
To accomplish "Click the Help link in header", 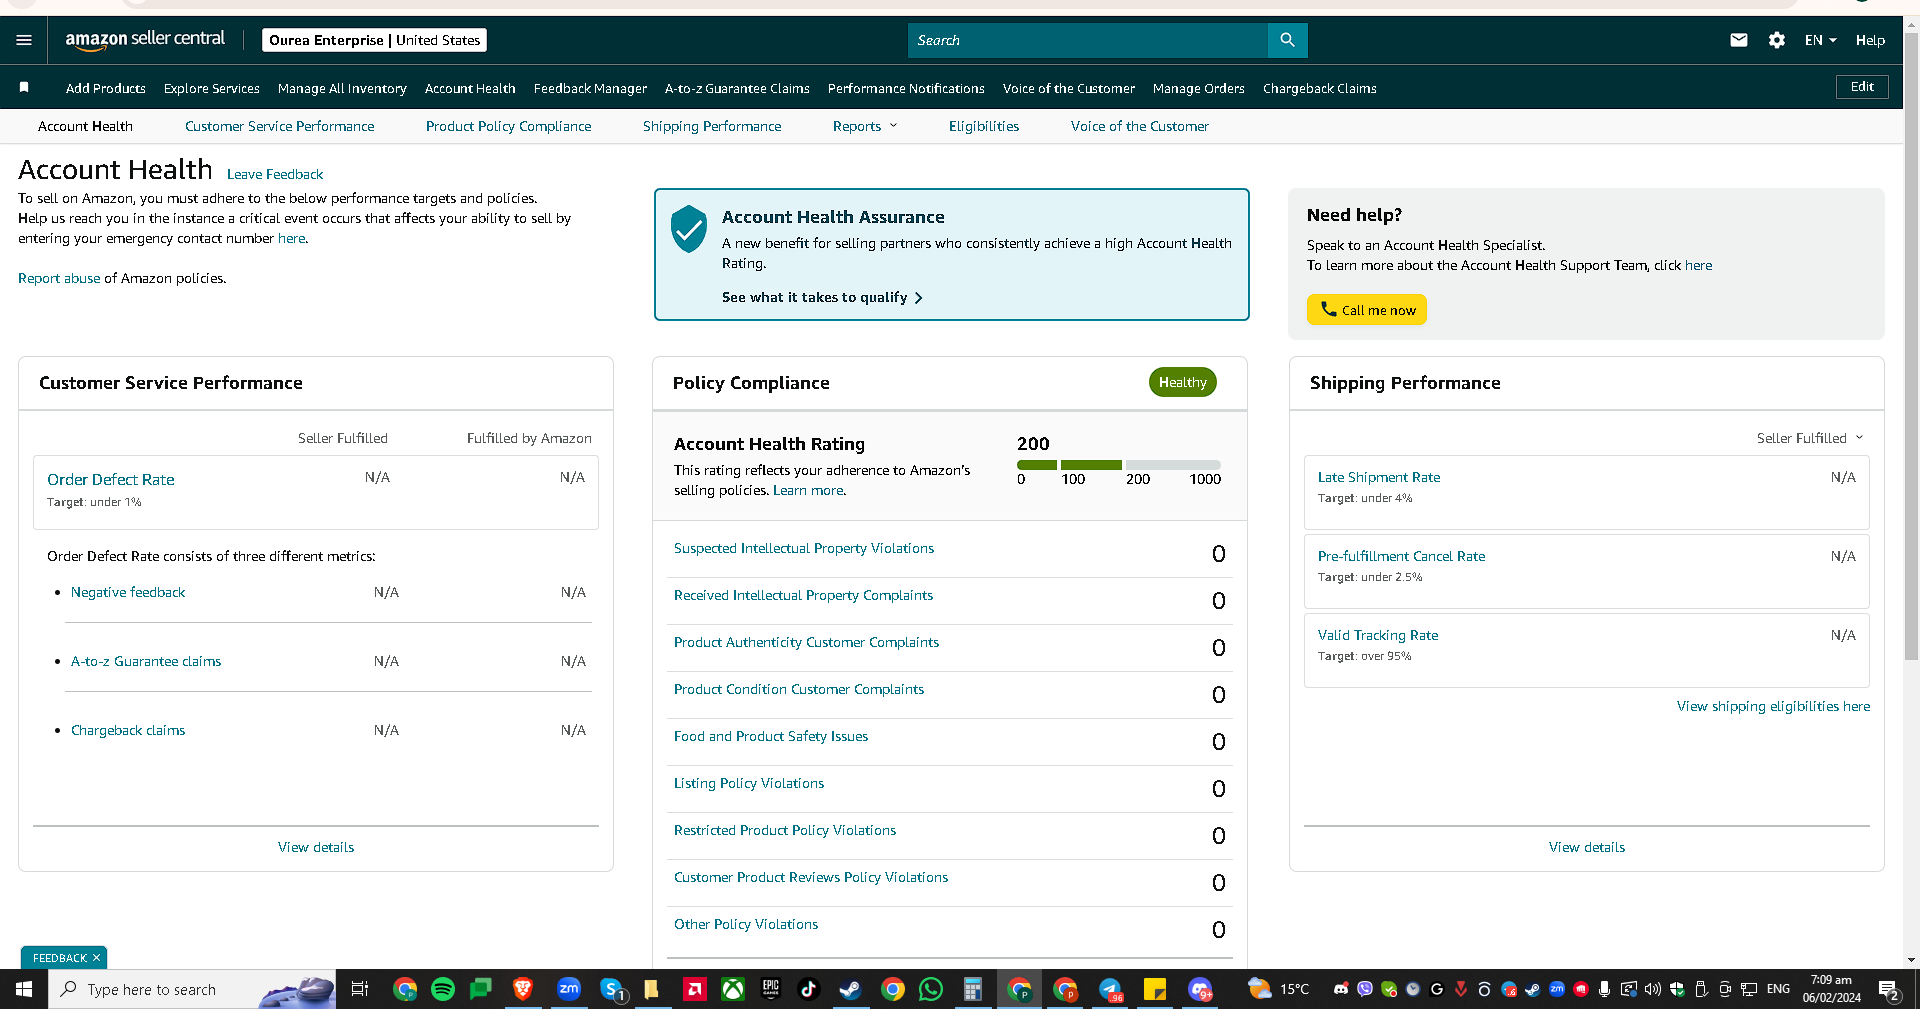I will [x=1870, y=40].
